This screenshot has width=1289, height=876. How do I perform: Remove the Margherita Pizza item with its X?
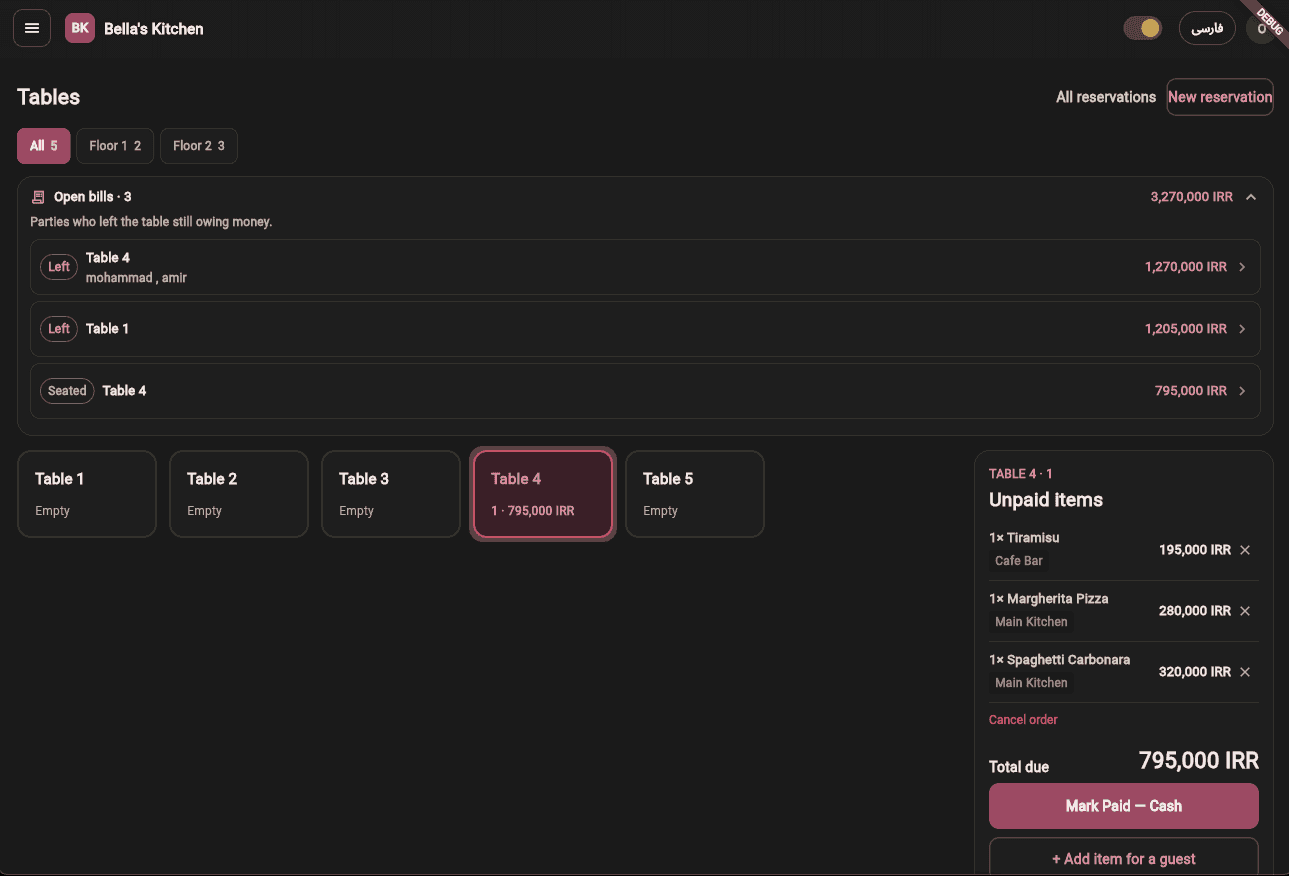point(1245,611)
